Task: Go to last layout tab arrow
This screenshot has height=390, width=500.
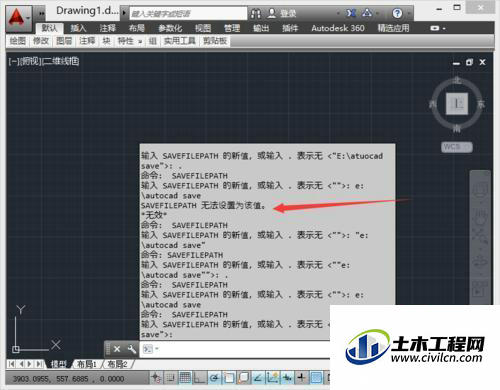Action: pyautogui.click(x=39, y=364)
